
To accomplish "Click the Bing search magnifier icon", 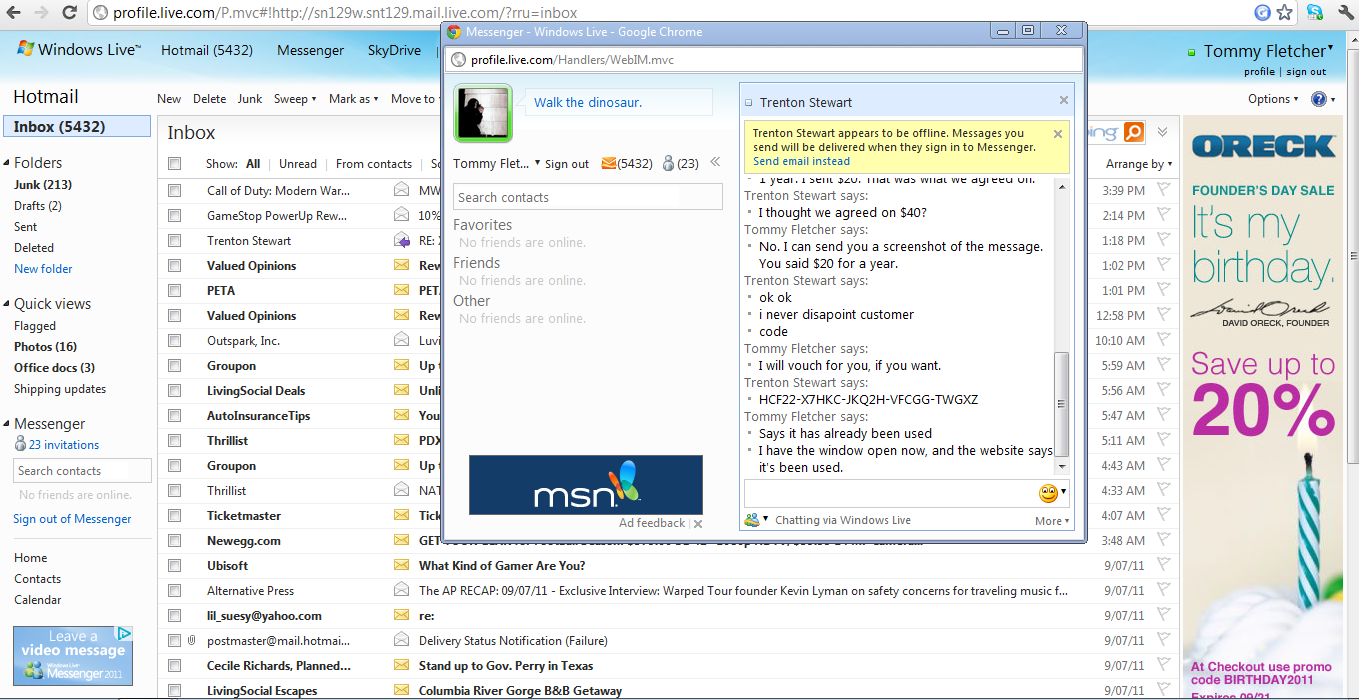I will click(1133, 132).
